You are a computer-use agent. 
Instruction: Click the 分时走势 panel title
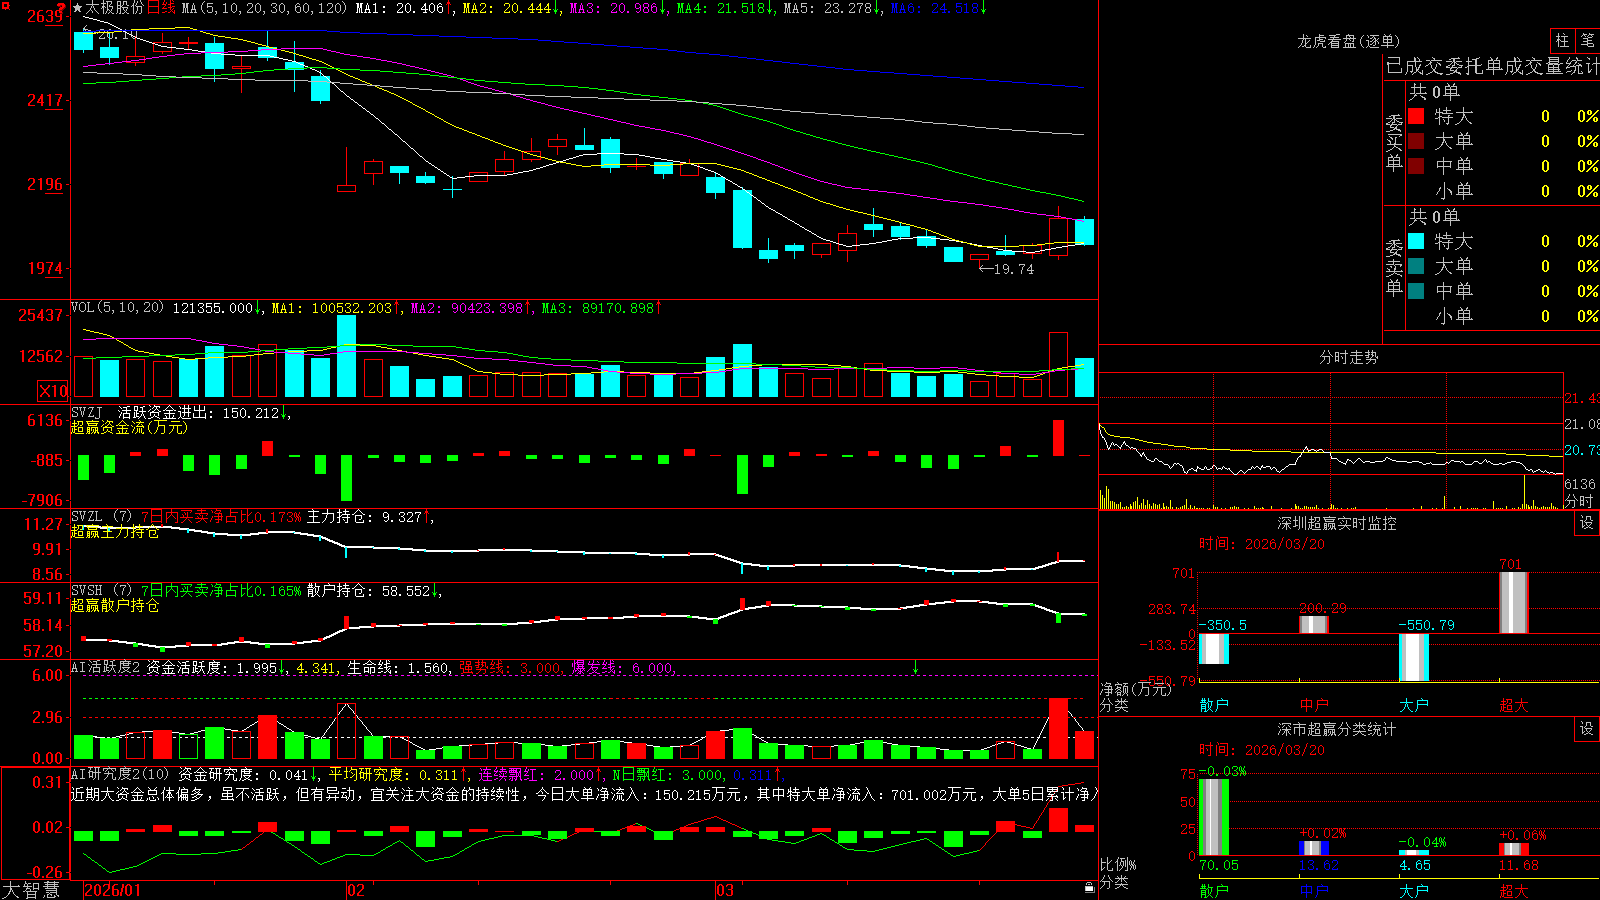(x=1348, y=357)
